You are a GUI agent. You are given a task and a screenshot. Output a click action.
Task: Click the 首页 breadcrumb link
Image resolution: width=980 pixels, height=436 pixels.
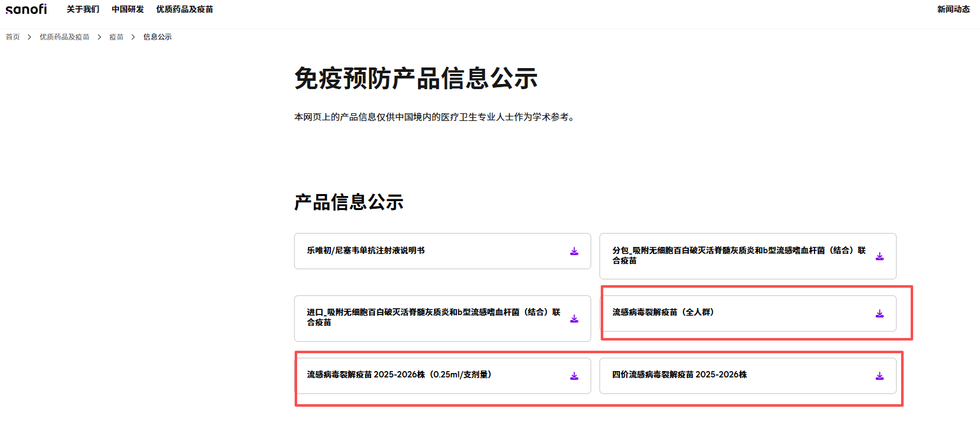point(12,37)
